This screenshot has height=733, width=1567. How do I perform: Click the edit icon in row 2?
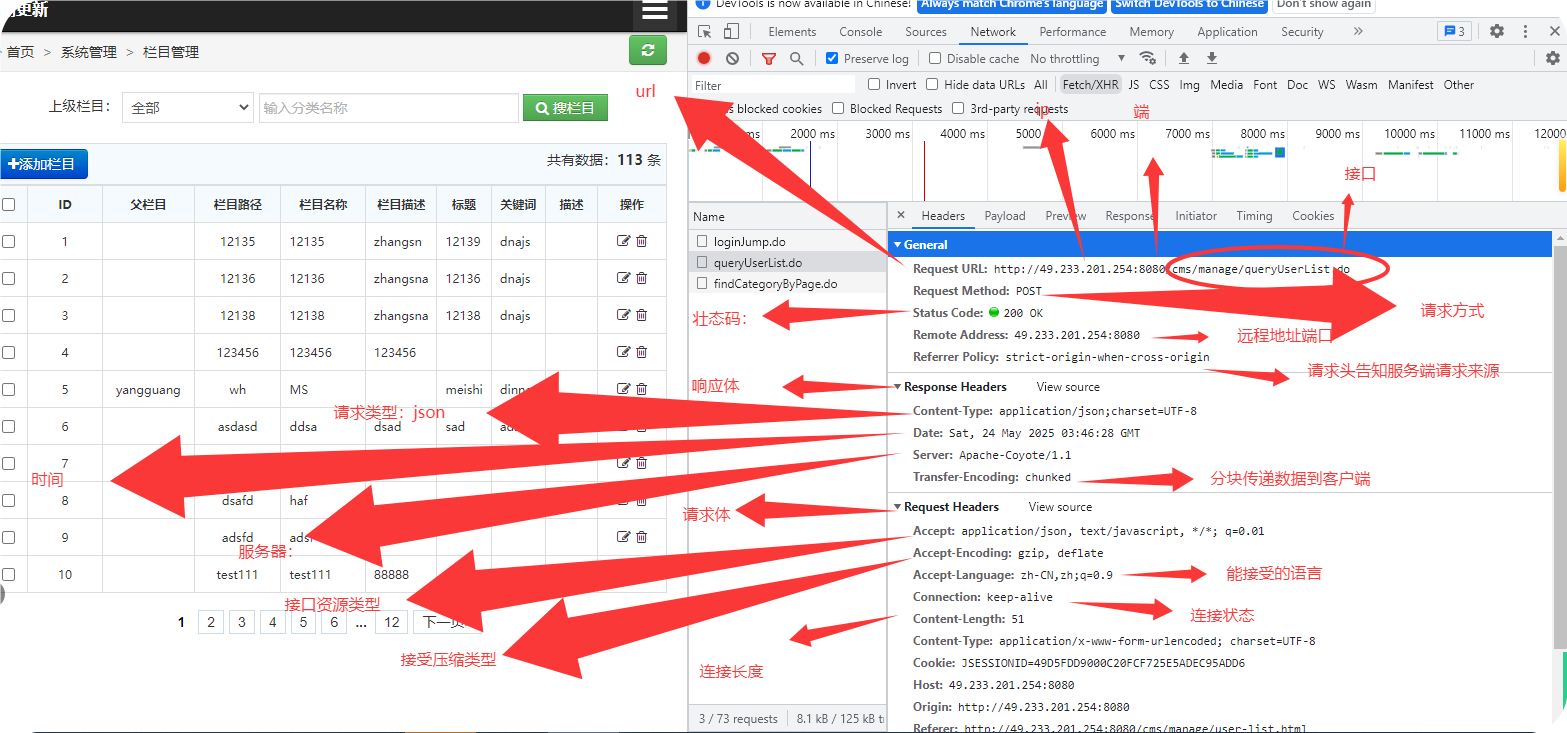pyautogui.click(x=624, y=278)
